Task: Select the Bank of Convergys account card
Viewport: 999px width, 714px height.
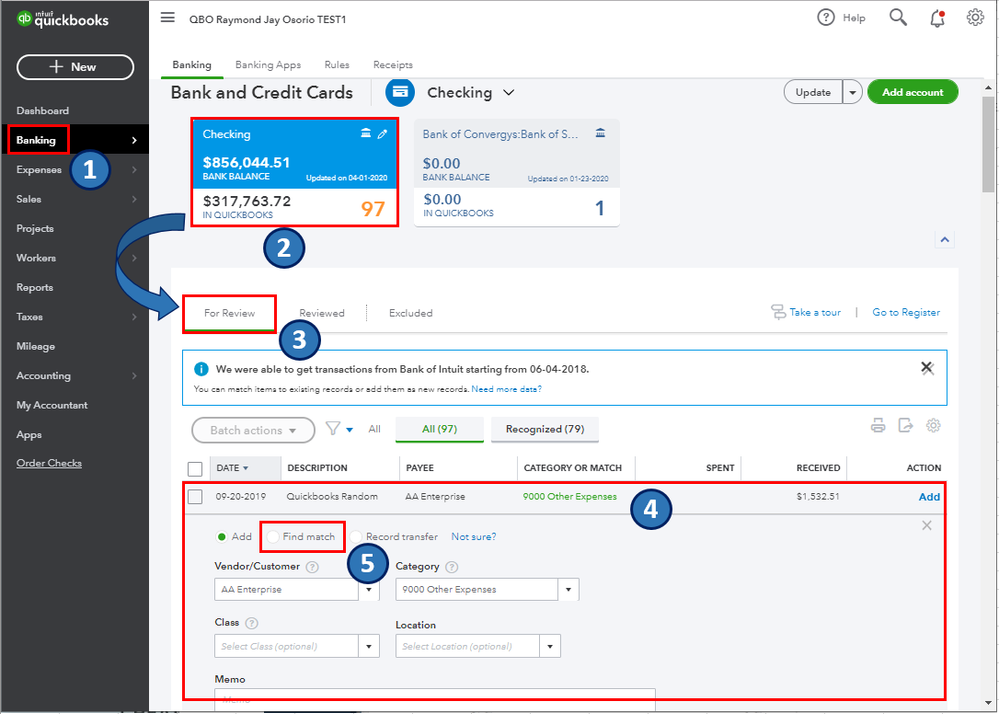Action: [517, 173]
